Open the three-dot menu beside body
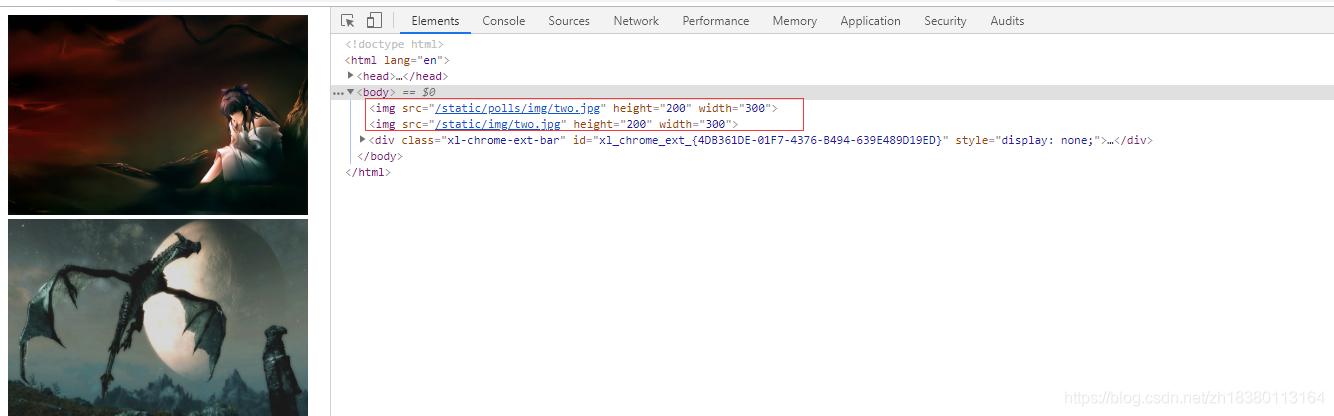The height and width of the screenshot is (416, 1334). (338, 93)
